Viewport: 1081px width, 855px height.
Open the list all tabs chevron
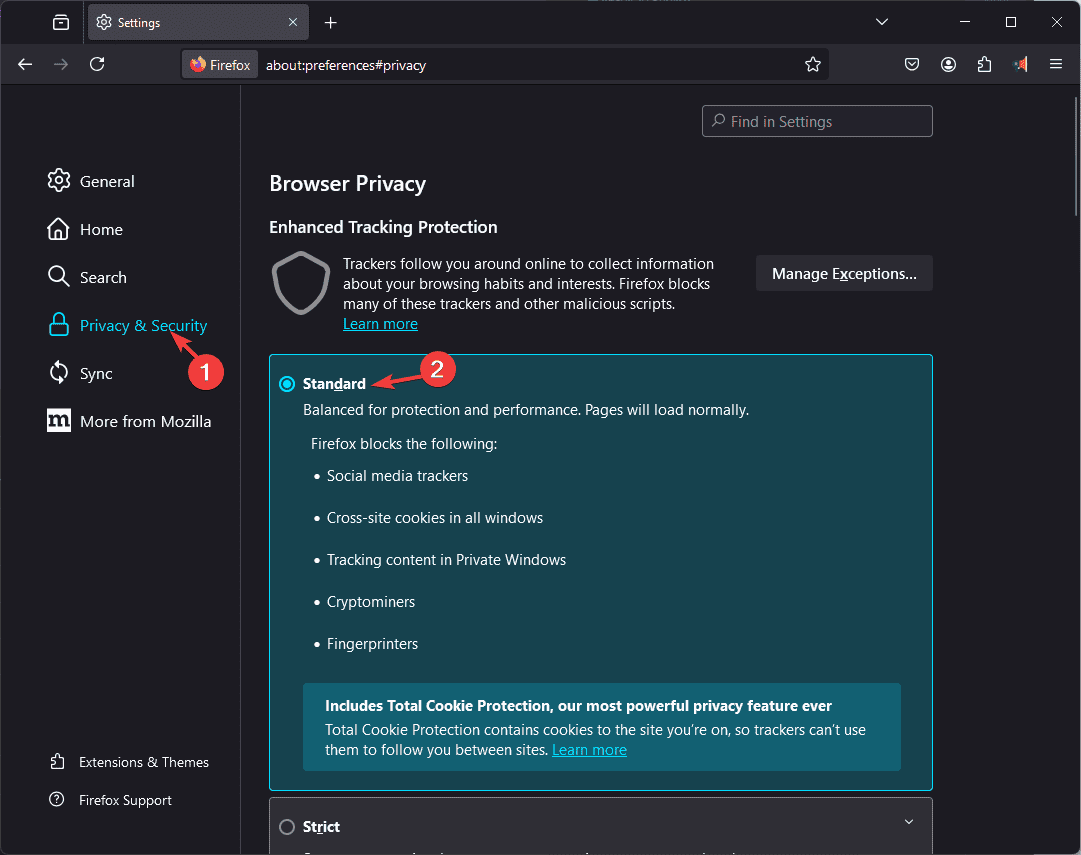click(x=882, y=22)
